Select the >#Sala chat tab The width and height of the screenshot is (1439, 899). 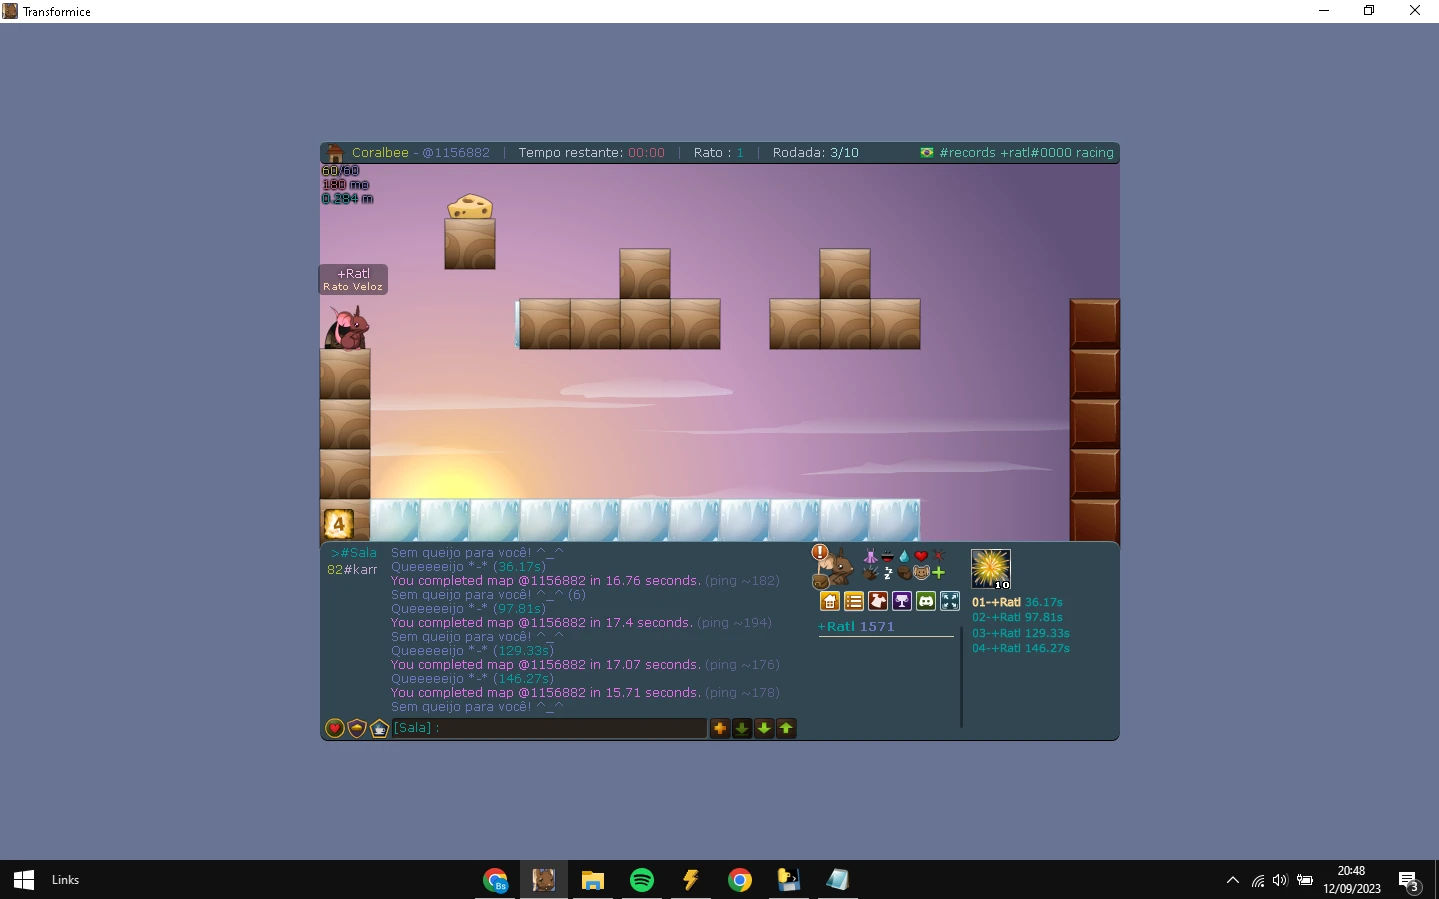tap(354, 553)
